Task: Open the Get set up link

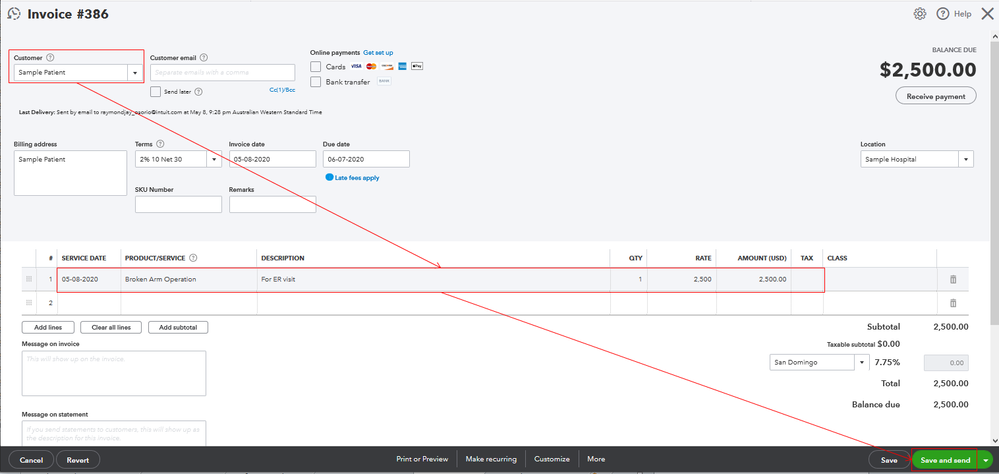Action: click(x=378, y=52)
